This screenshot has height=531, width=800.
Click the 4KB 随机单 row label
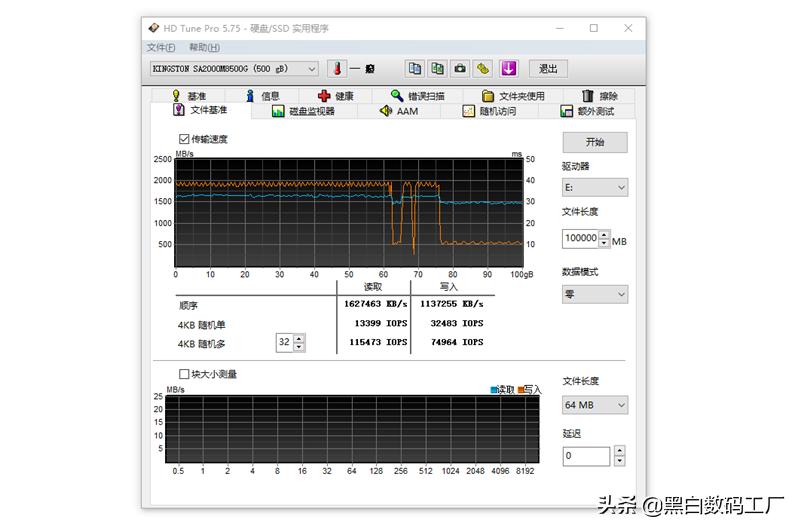[202, 325]
